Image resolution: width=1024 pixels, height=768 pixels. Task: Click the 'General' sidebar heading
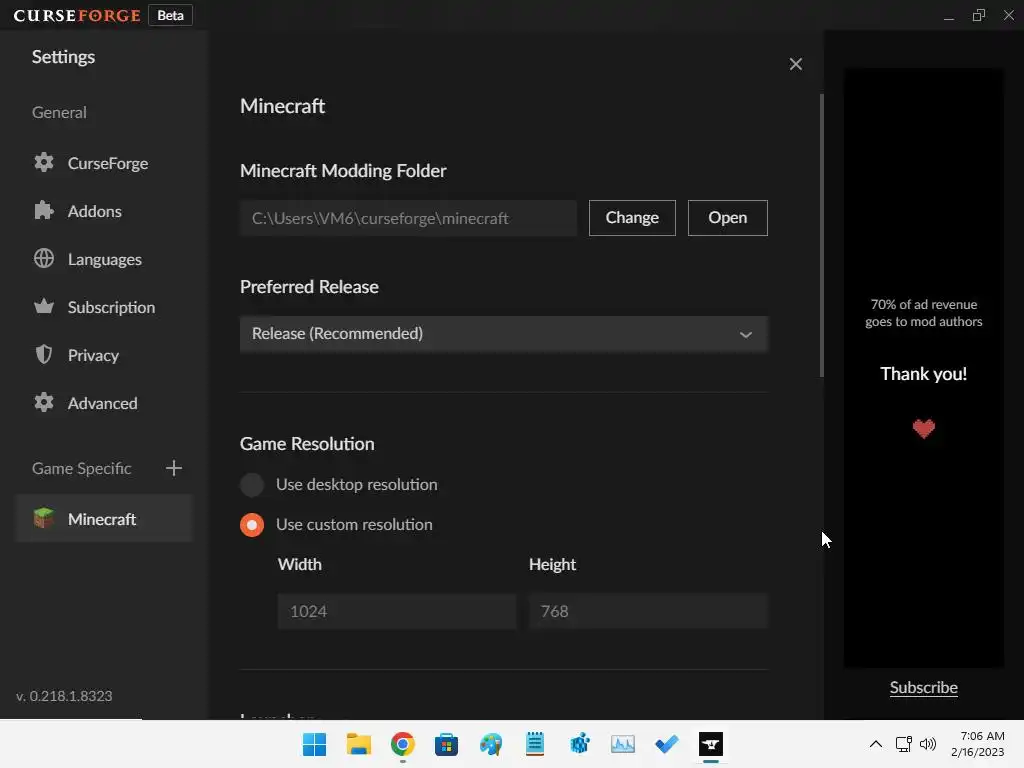click(59, 112)
